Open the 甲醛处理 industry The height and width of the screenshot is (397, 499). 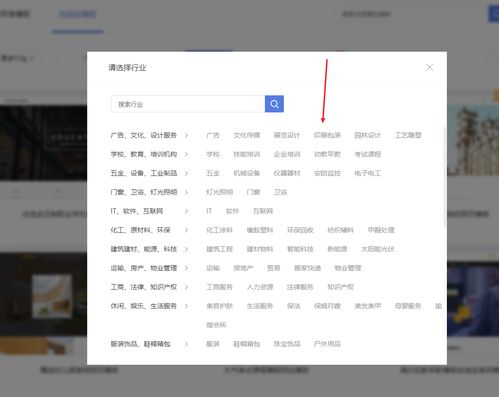coord(381,230)
